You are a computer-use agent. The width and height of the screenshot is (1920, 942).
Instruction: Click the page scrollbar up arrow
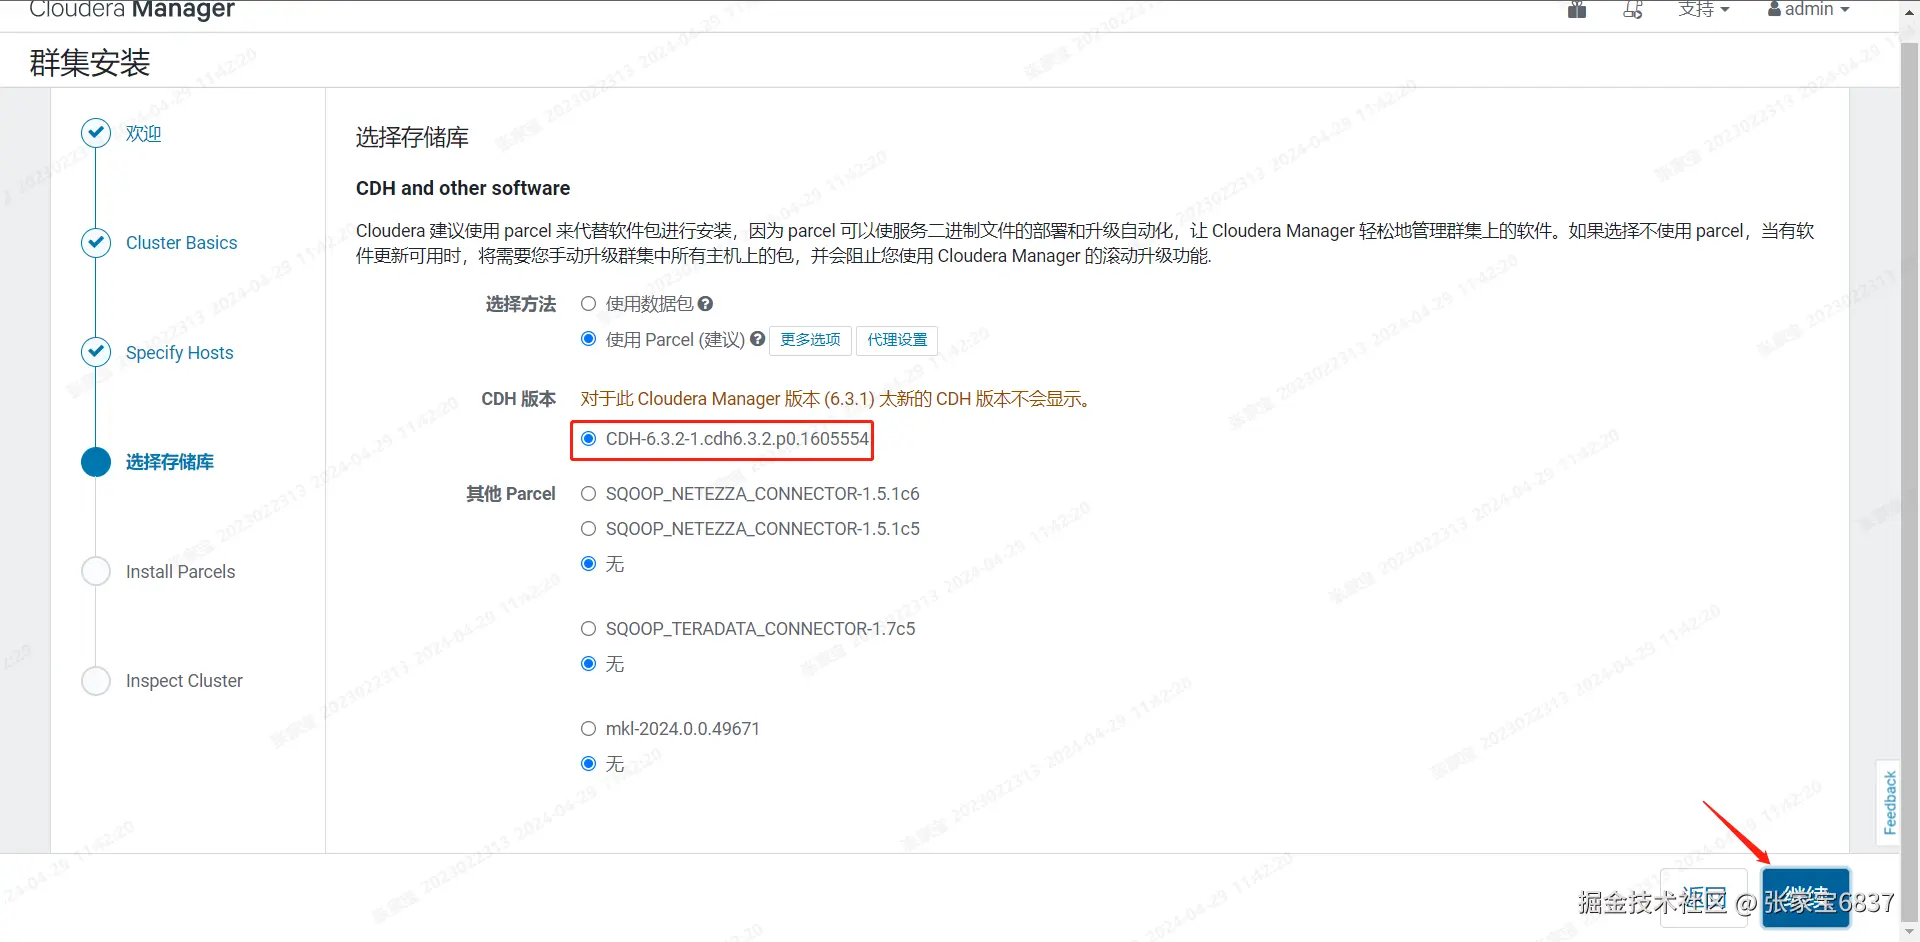(x=1910, y=10)
